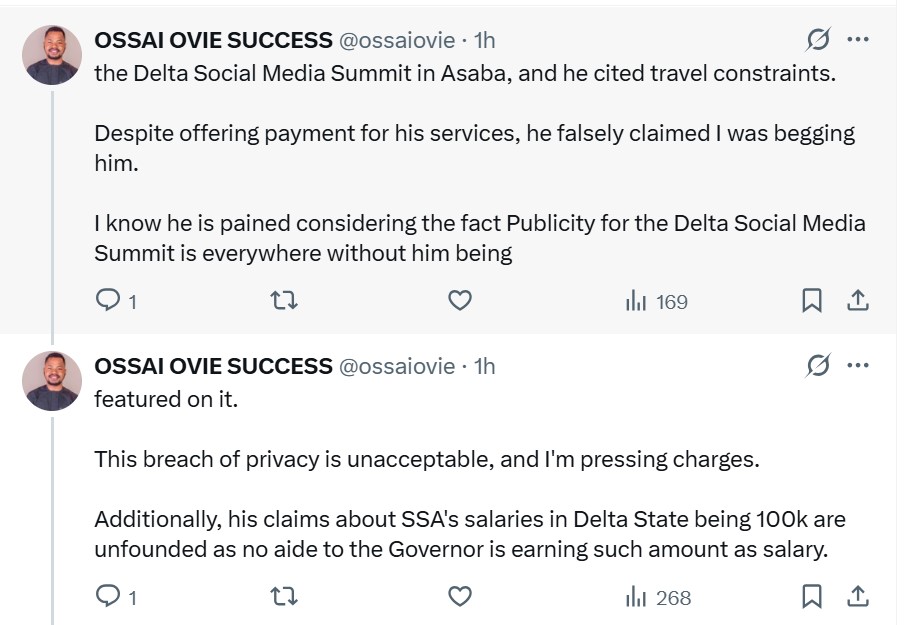Like the tweet about SSA's salaries
Screen dimensions: 922x625
tap(459, 597)
